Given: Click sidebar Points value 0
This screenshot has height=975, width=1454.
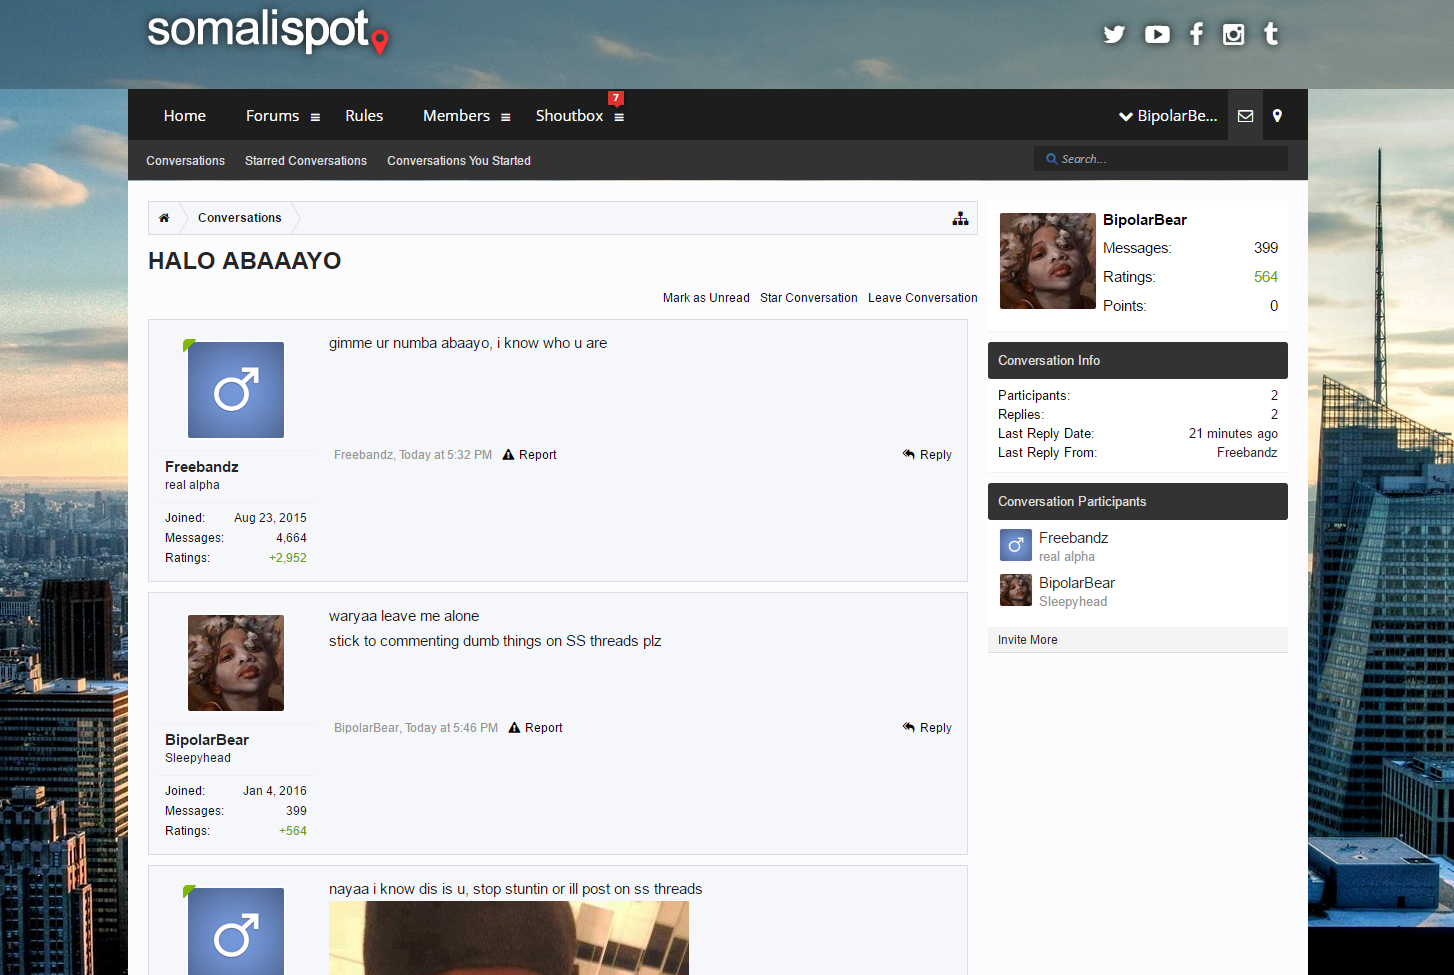Looking at the screenshot, I should click(1274, 306).
